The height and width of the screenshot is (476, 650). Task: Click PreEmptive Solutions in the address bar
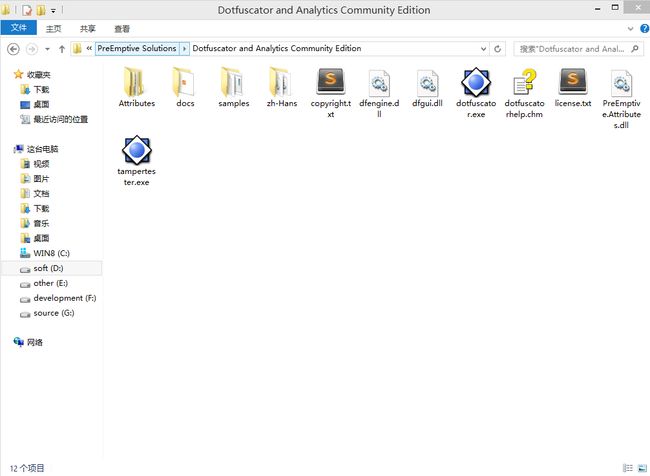(x=137, y=49)
